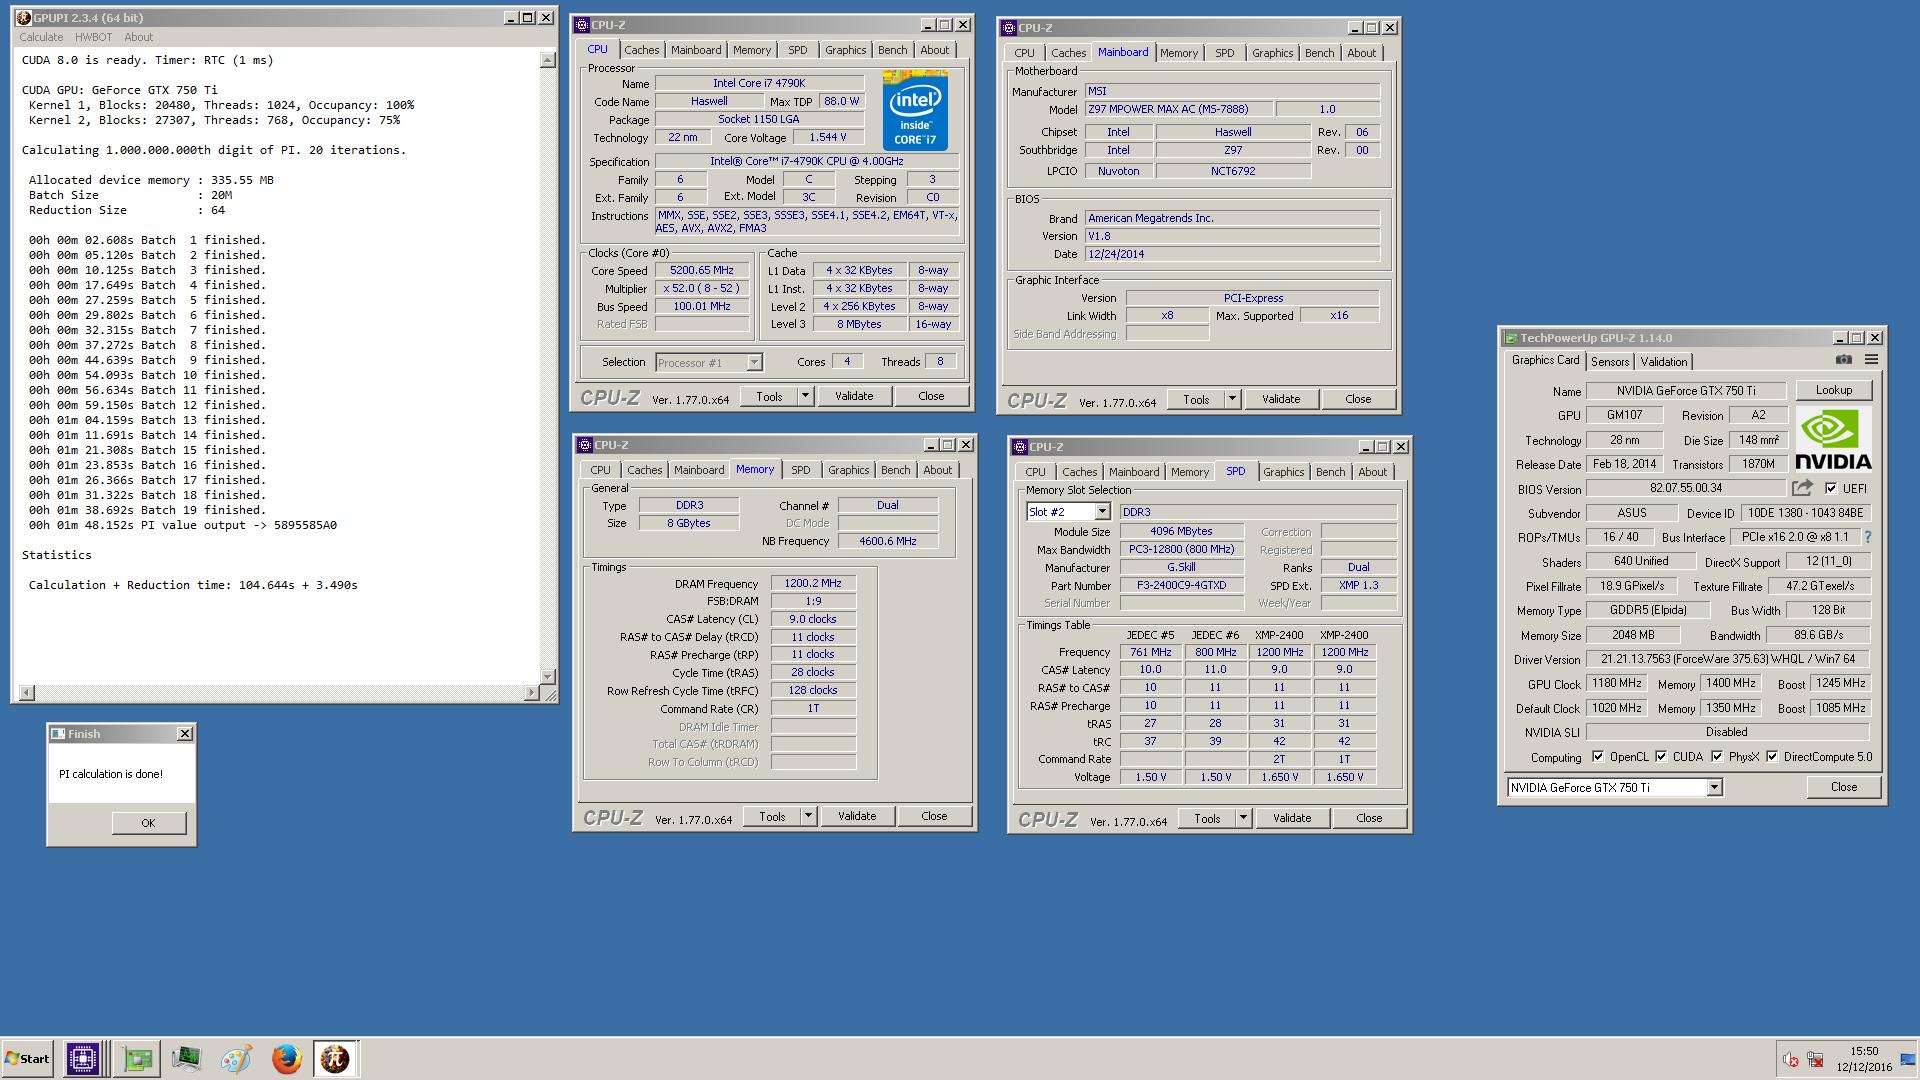The height and width of the screenshot is (1080, 1920).
Task: Expand Tools dropdown arrow in CPU-Z CPU window
Action: tap(805, 396)
